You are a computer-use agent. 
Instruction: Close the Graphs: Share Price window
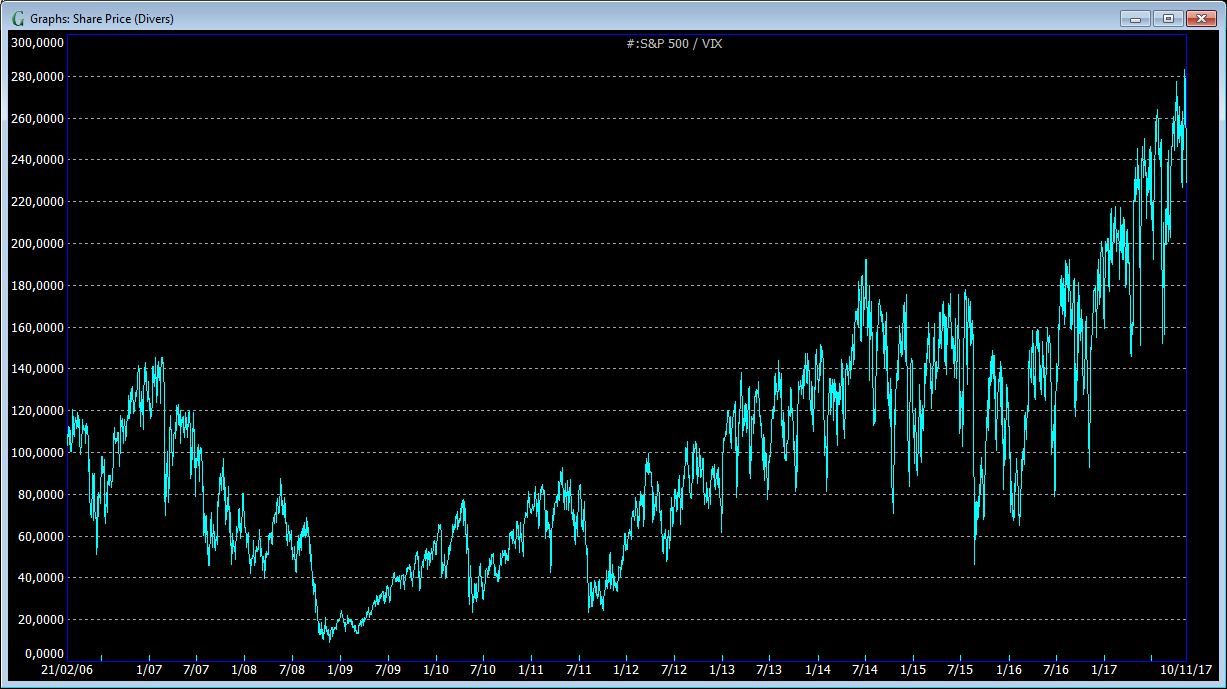click(1200, 18)
